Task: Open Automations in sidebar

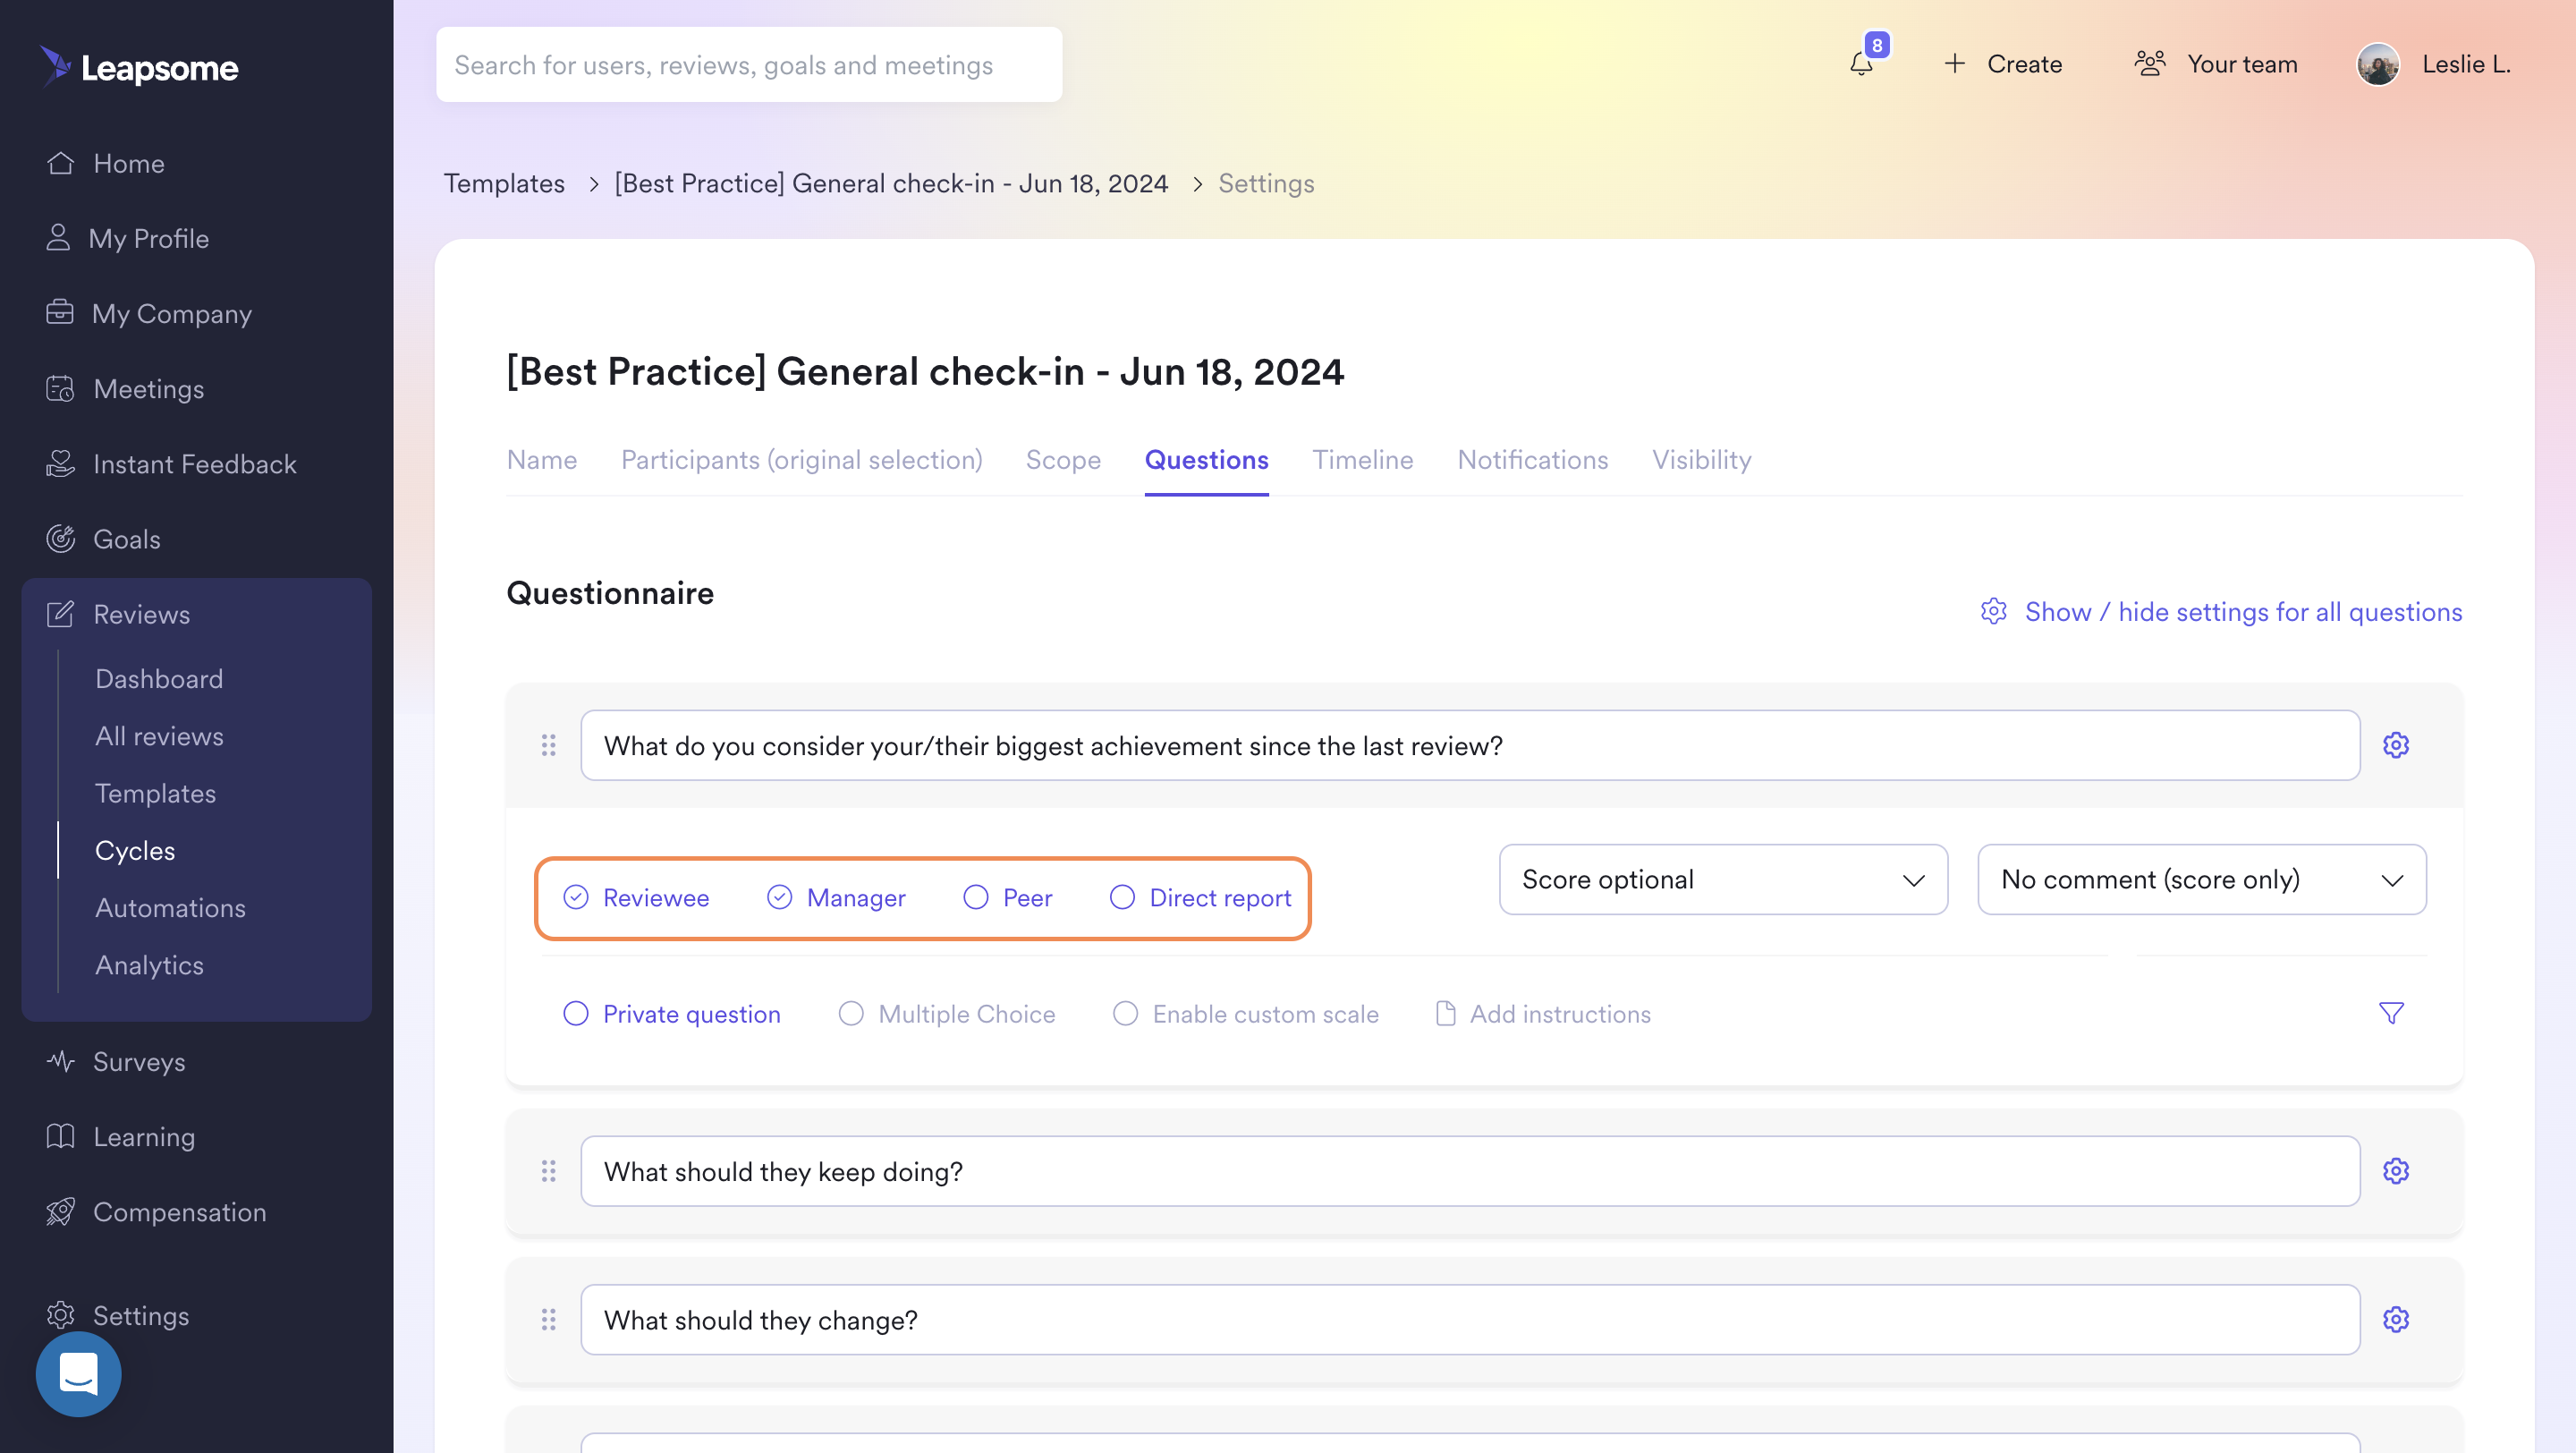Action: 170,907
